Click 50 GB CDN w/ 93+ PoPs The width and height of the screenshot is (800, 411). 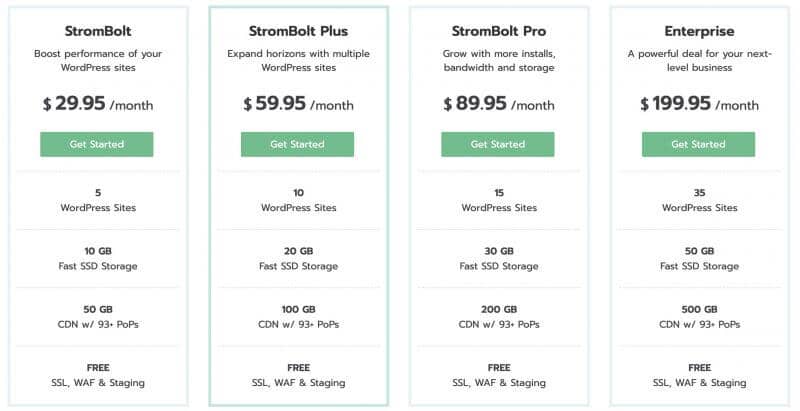click(x=98, y=317)
